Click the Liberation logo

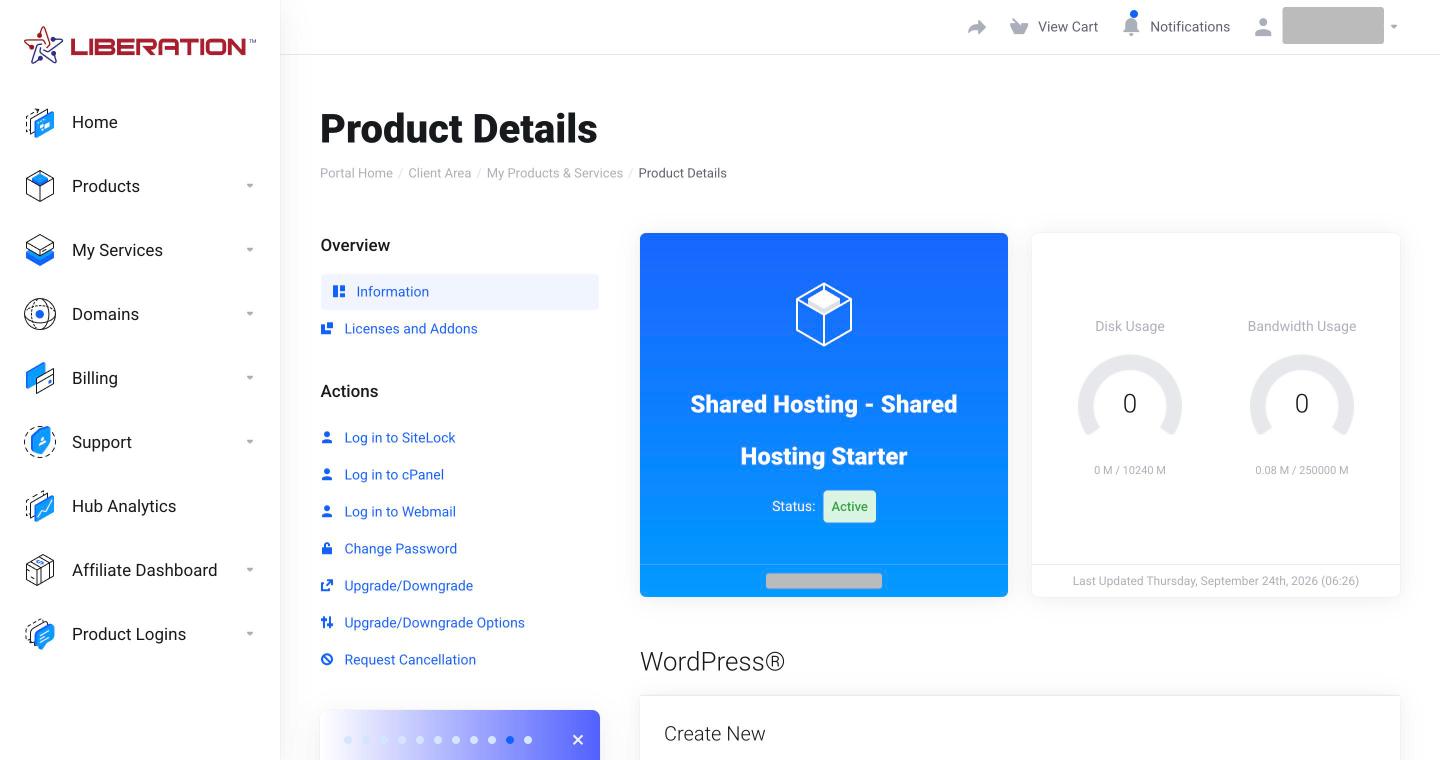click(x=140, y=45)
